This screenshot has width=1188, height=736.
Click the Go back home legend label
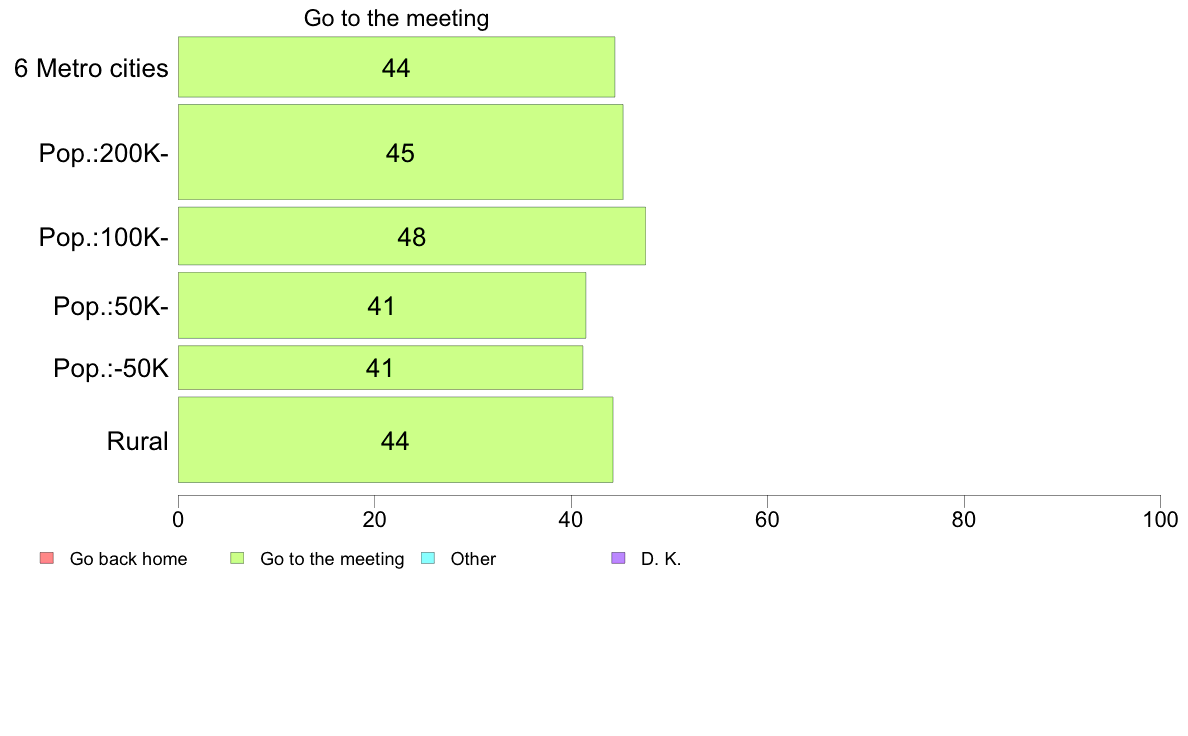pos(128,559)
